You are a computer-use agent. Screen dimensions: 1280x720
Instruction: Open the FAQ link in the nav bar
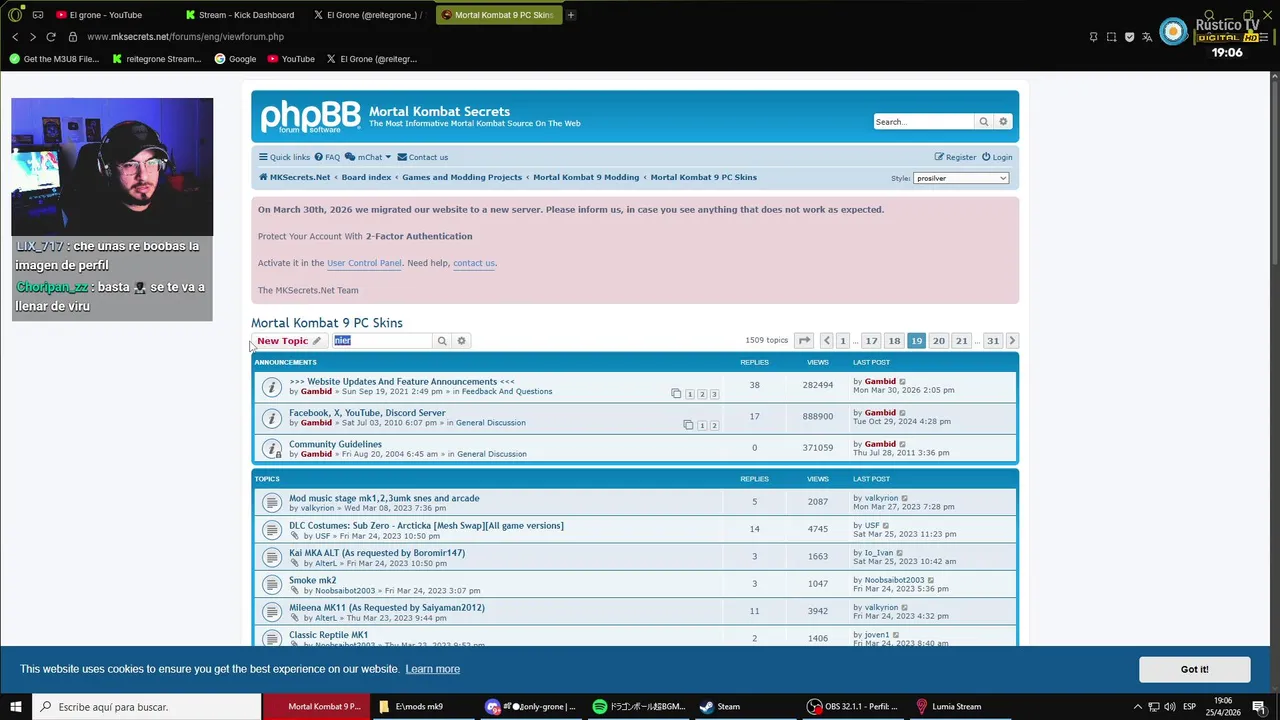point(327,157)
